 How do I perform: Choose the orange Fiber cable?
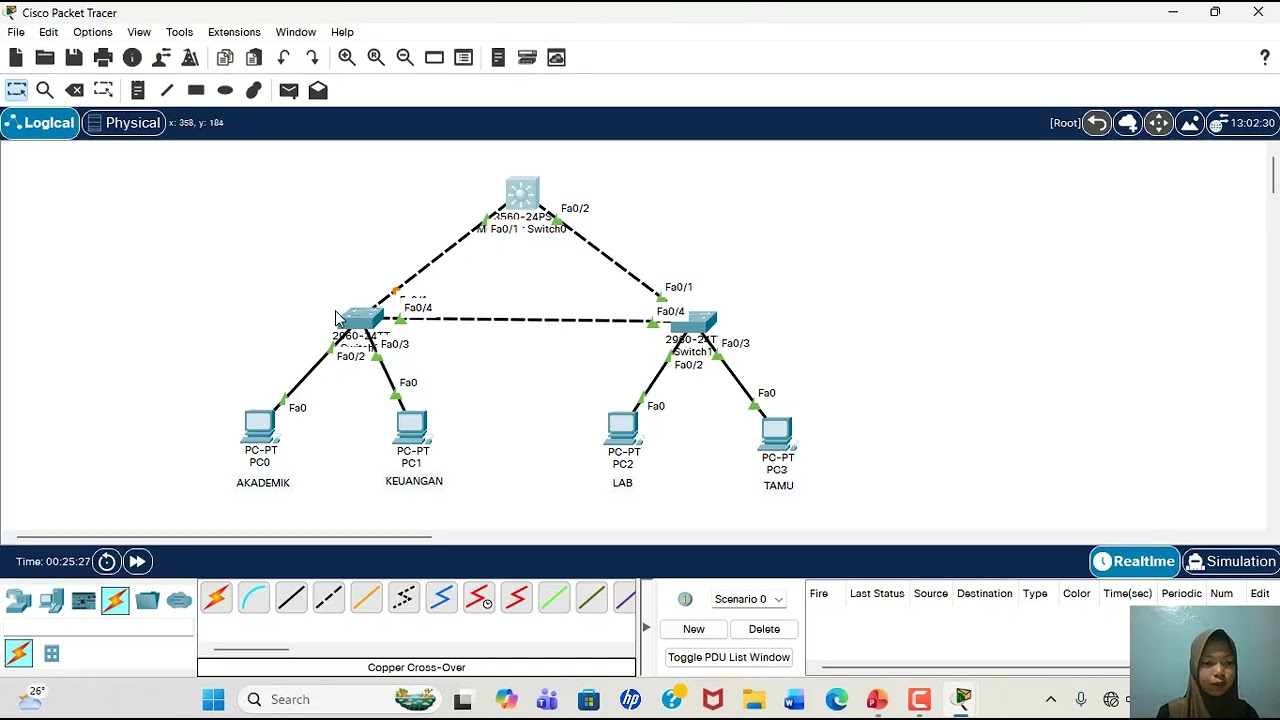(x=366, y=598)
